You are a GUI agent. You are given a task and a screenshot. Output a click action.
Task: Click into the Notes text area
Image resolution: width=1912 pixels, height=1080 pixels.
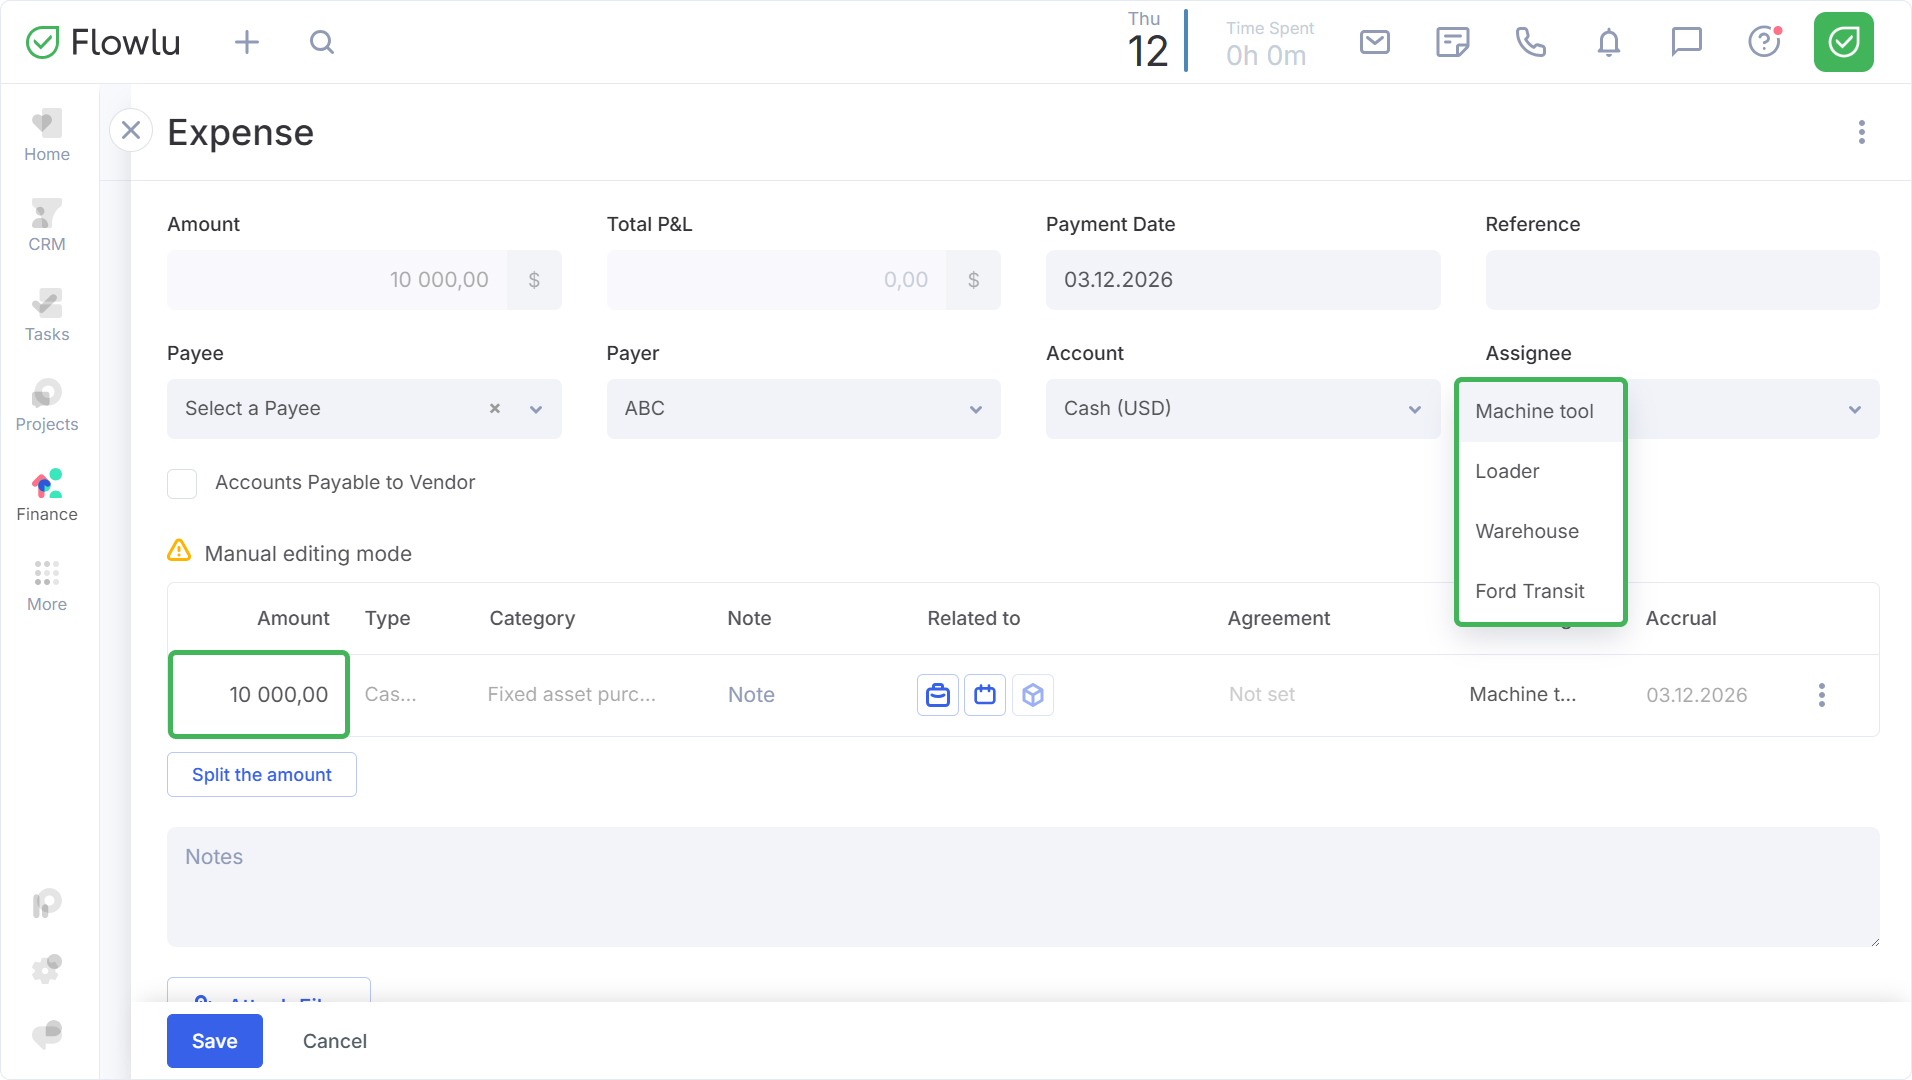coord(1022,887)
